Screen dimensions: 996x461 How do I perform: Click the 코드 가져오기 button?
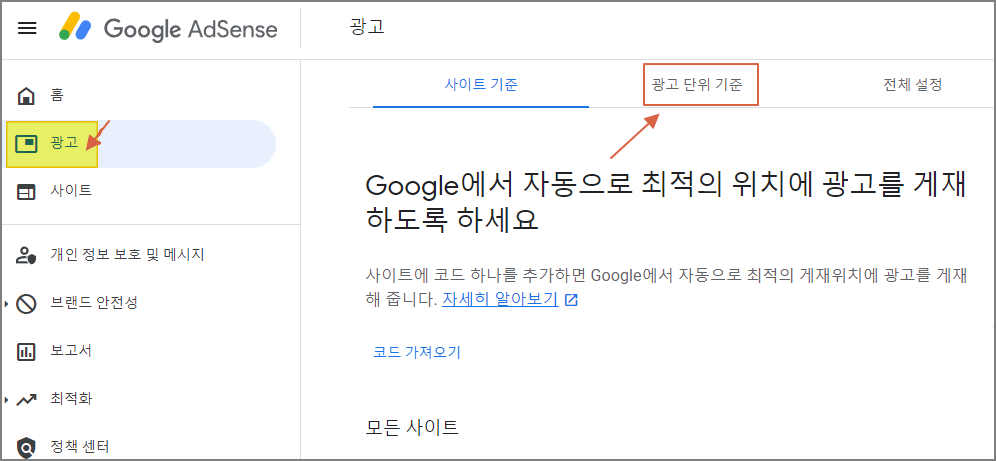click(x=417, y=352)
